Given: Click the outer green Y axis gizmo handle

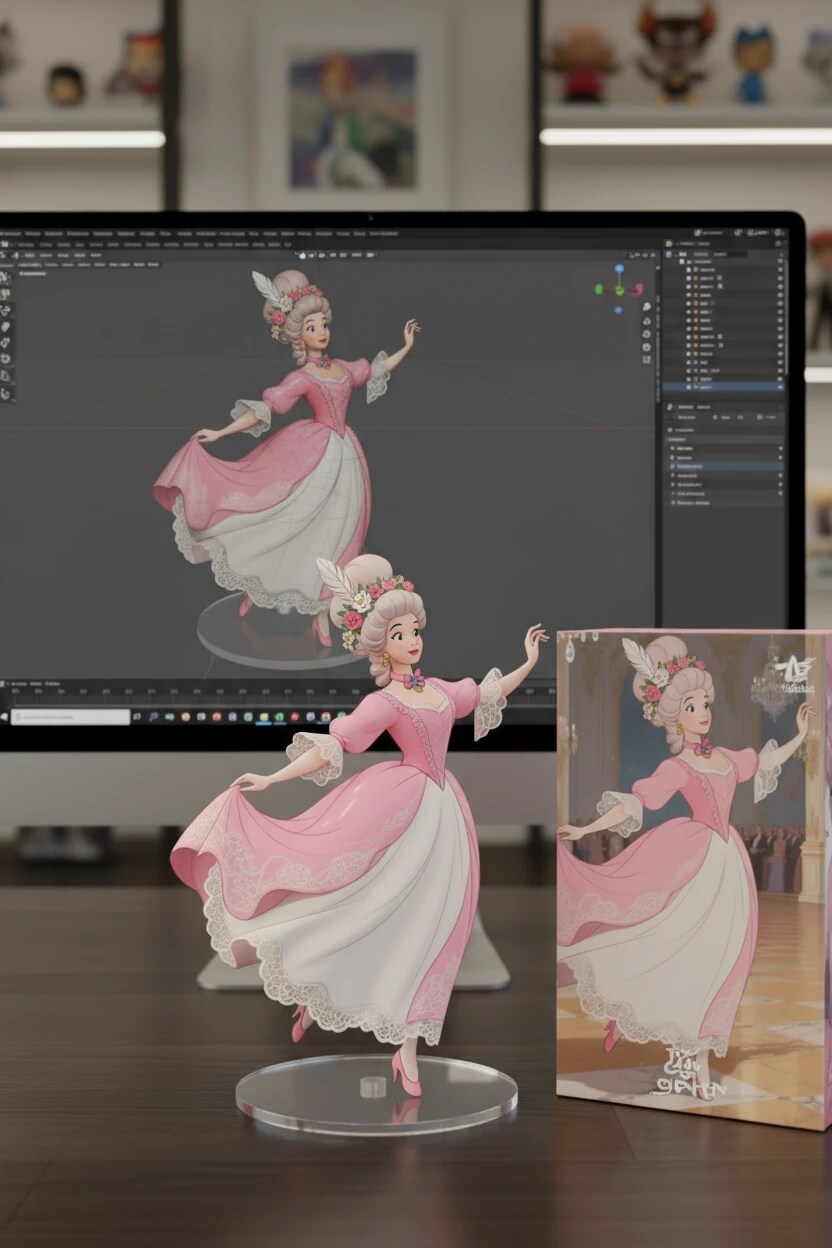Looking at the screenshot, I should coord(599,289).
